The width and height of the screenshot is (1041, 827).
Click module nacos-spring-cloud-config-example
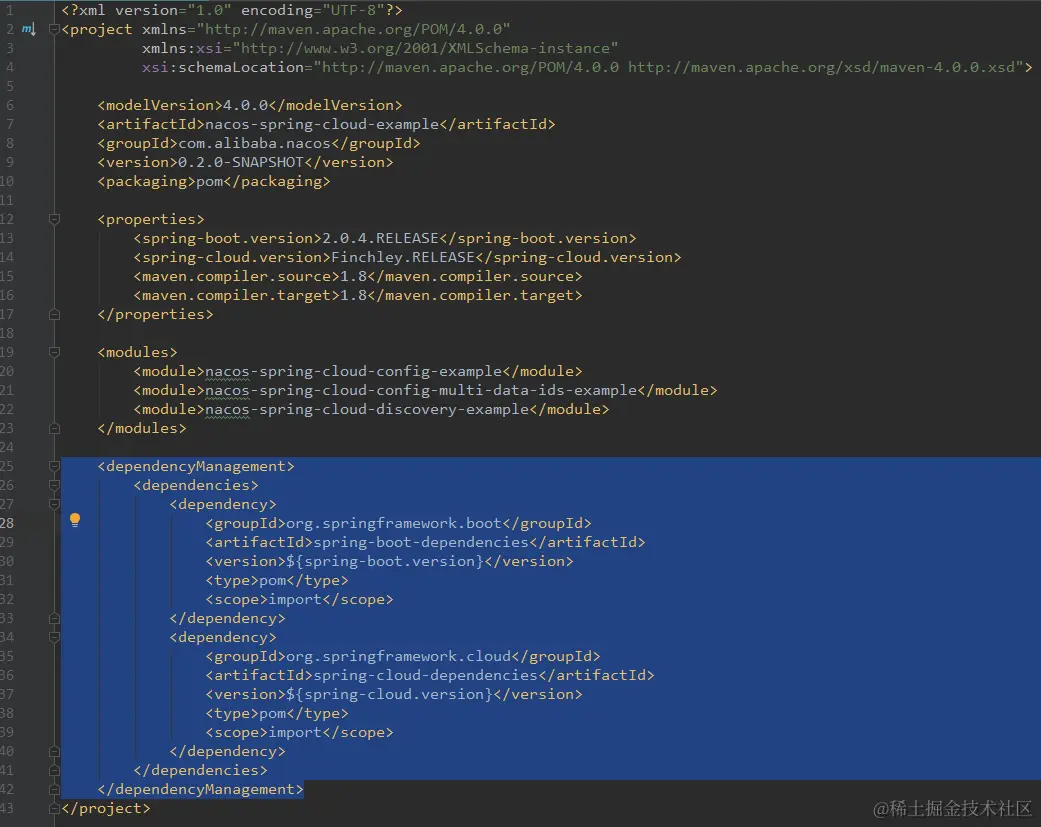pyautogui.click(x=353, y=371)
